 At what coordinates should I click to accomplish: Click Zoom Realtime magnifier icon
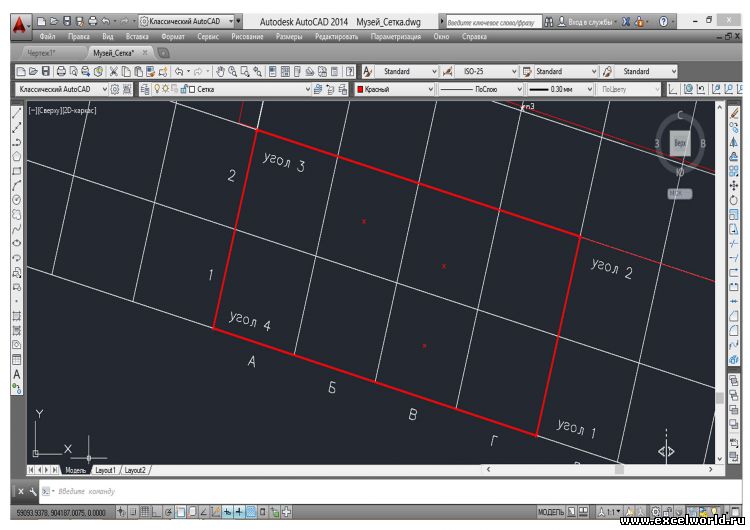coord(232,72)
